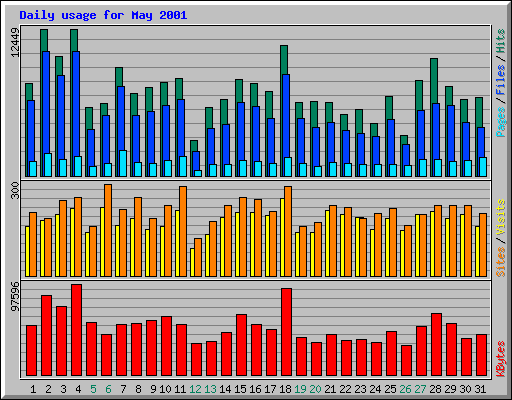Click day 24 on the x-axis
This screenshot has width=512, height=400.
[x=375, y=389]
